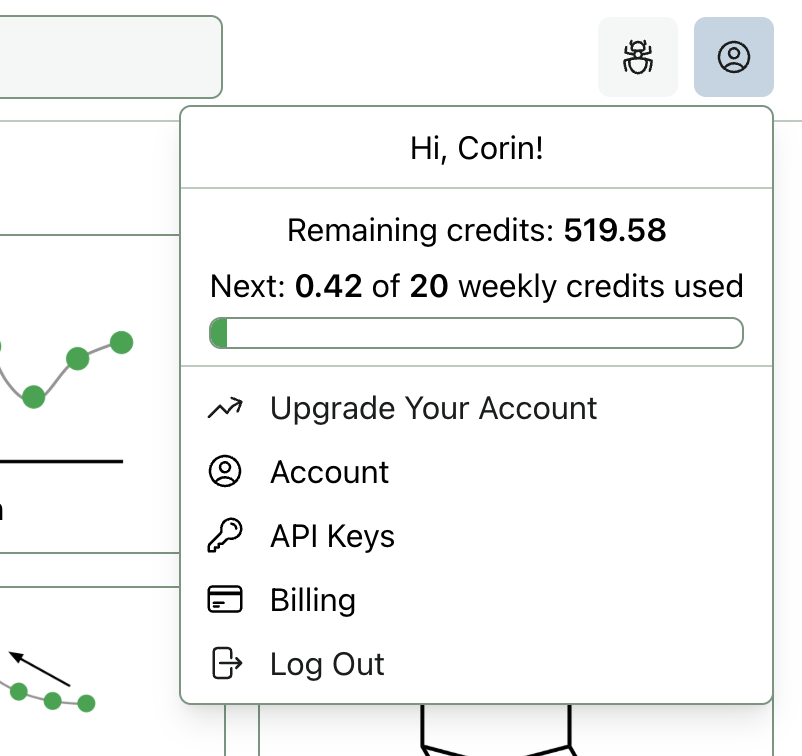Viewport: 802px width, 756px height.
Task: Click the remaining credits value 519.58
Action: click(614, 231)
